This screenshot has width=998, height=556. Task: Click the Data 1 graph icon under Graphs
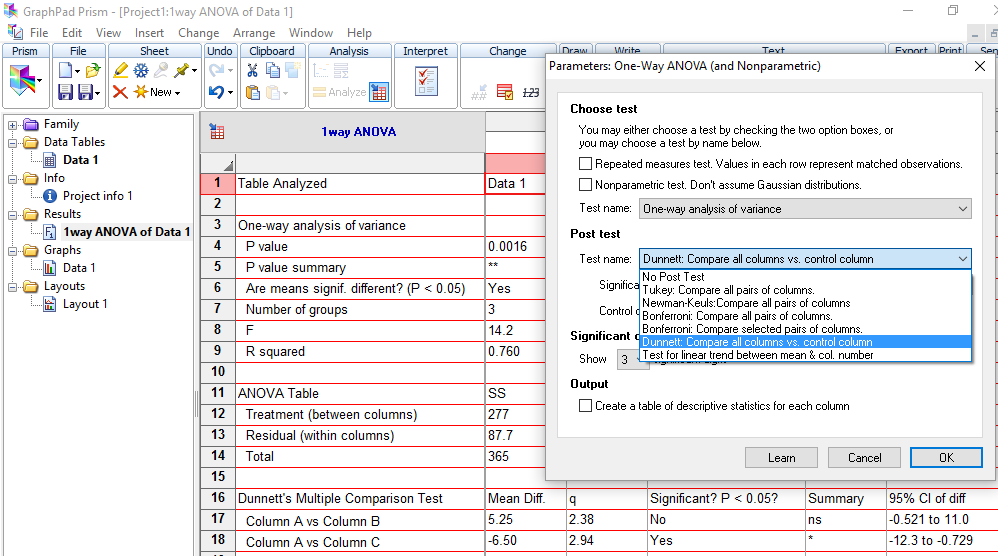[x=50, y=268]
